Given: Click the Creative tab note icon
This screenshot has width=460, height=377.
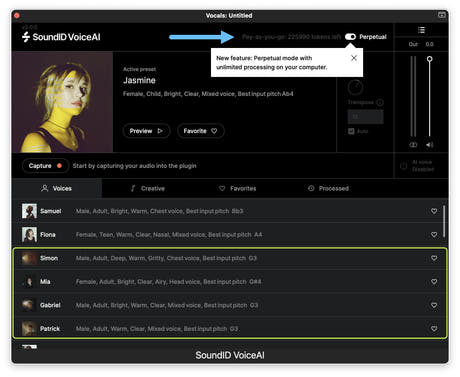Looking at the screenshot, I should (x=133, y=188).
